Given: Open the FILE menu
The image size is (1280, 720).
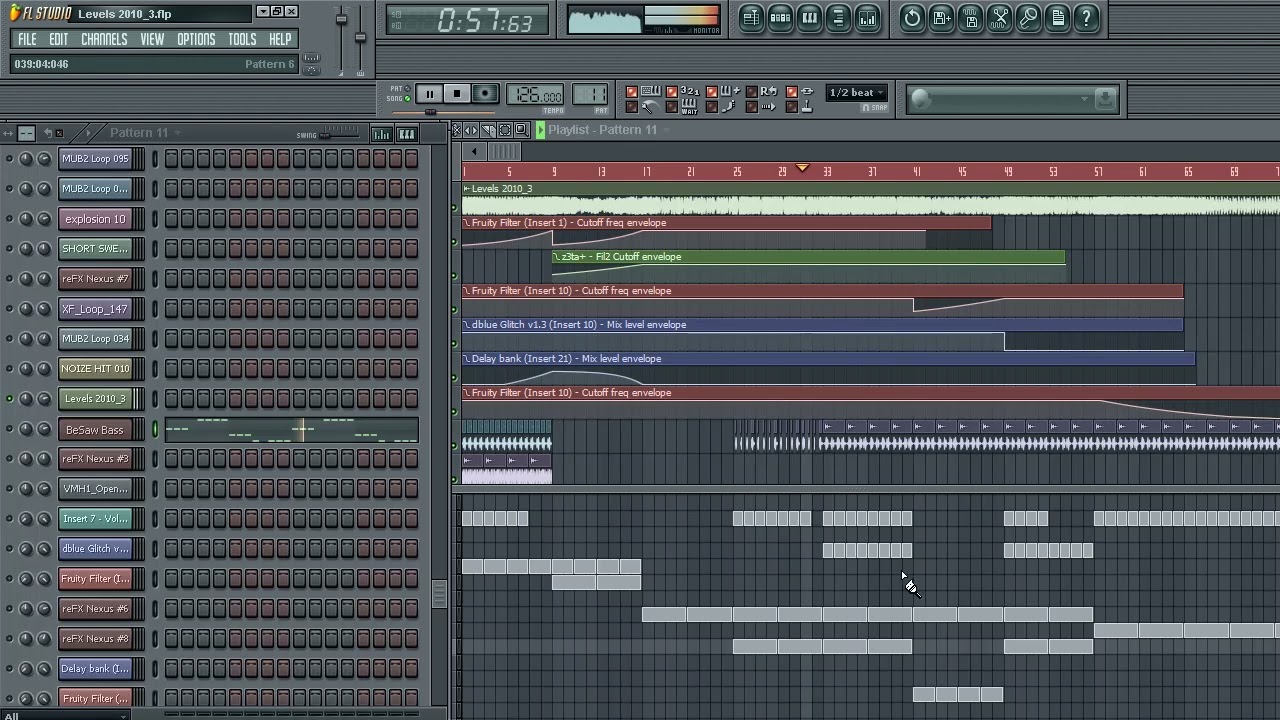Looking at the screenshot, I should pos(27,39).
